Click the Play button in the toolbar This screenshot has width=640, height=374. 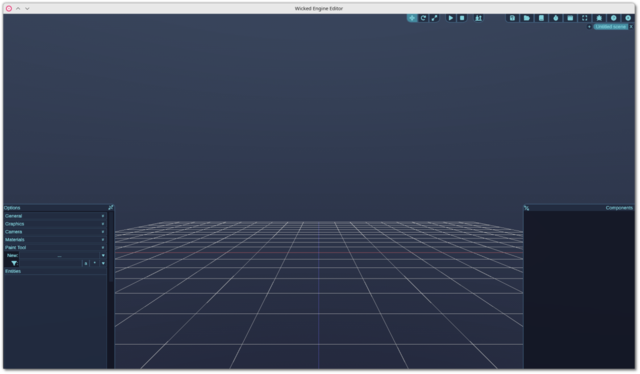tap(451, 18)
